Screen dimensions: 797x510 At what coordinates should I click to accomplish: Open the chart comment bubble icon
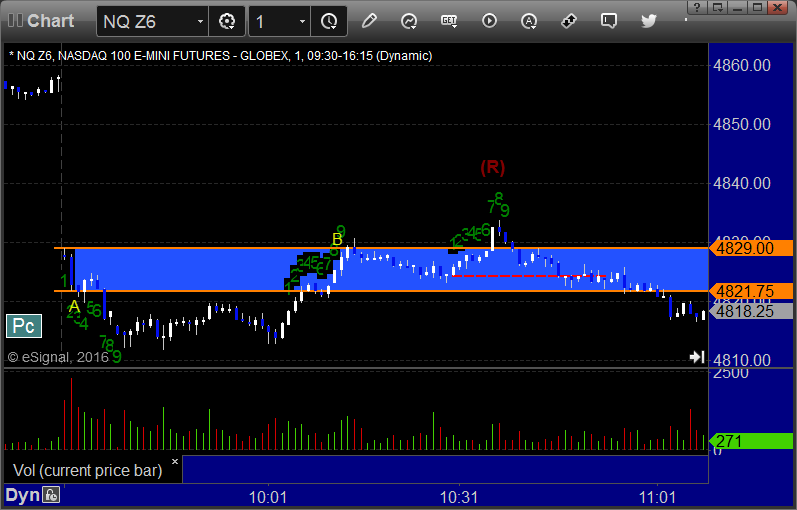pos(608,21)
